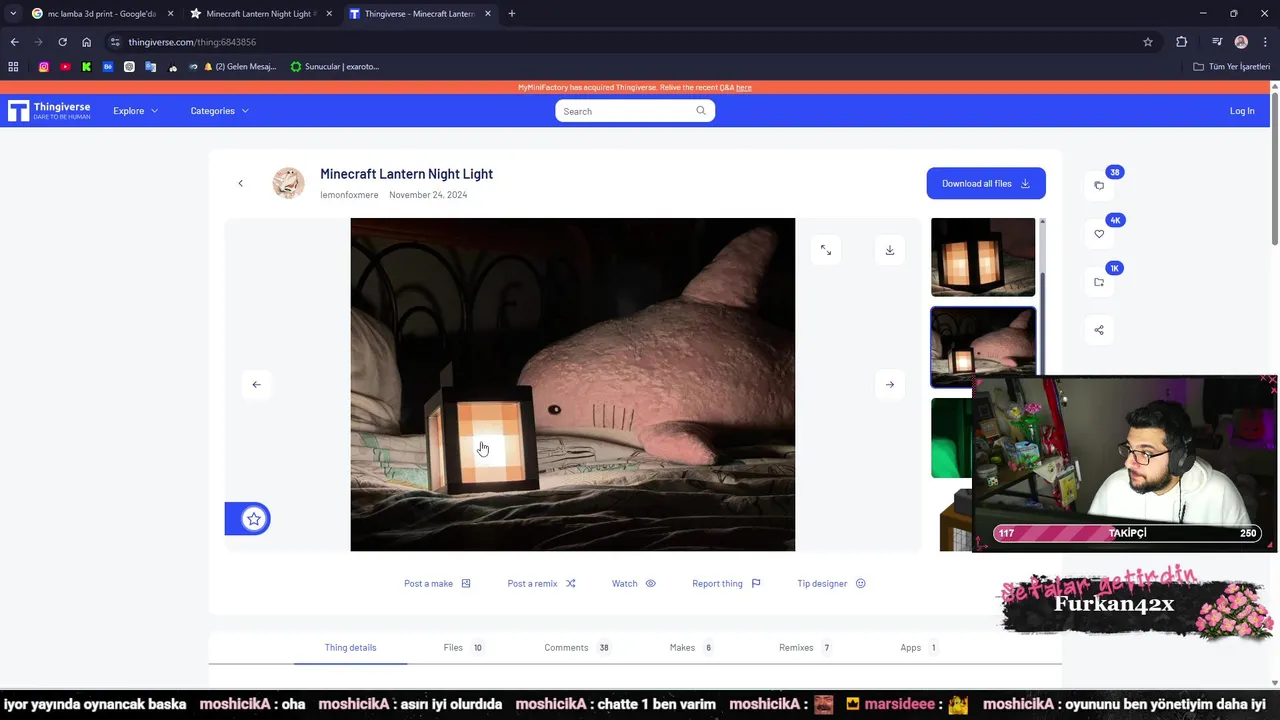This screenshot has height=720, width=1280.
Task: Open the Explore dropdown menu
Action: (x=135, y=111)
